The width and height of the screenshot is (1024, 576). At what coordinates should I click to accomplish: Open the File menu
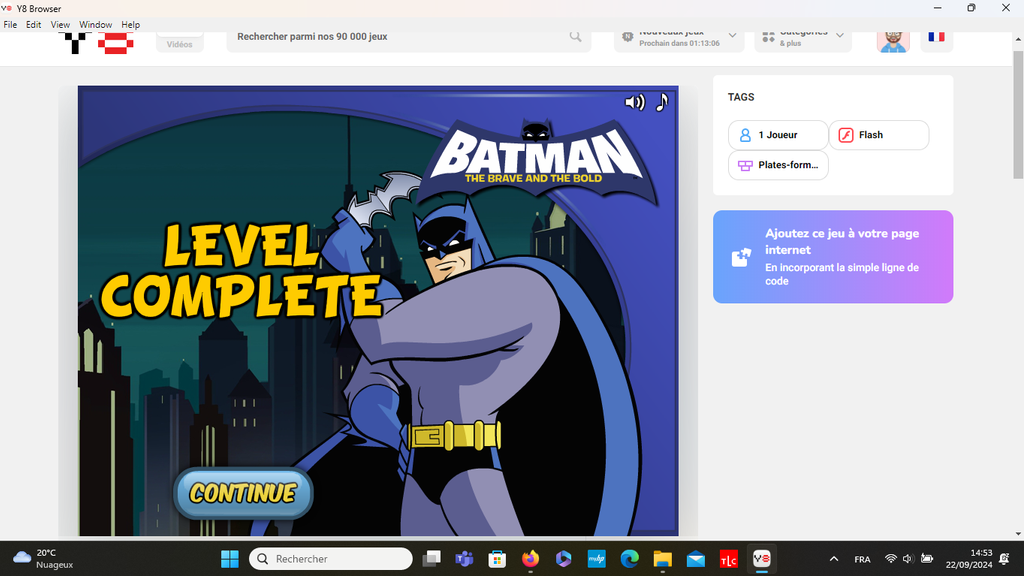click(x=10, y=24)
